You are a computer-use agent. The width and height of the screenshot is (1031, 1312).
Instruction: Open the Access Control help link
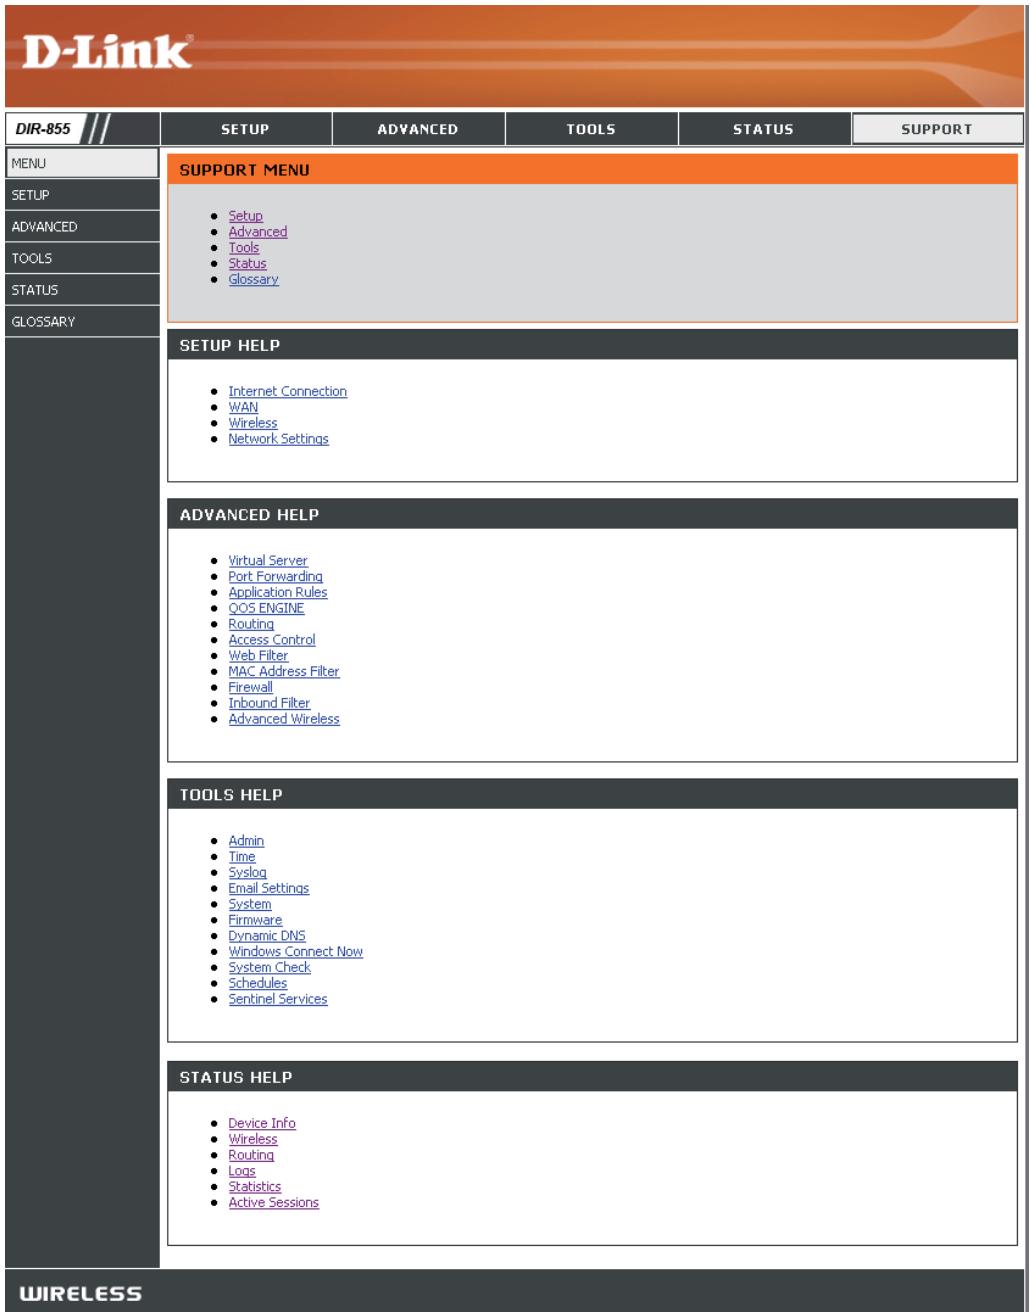(271, 640)
